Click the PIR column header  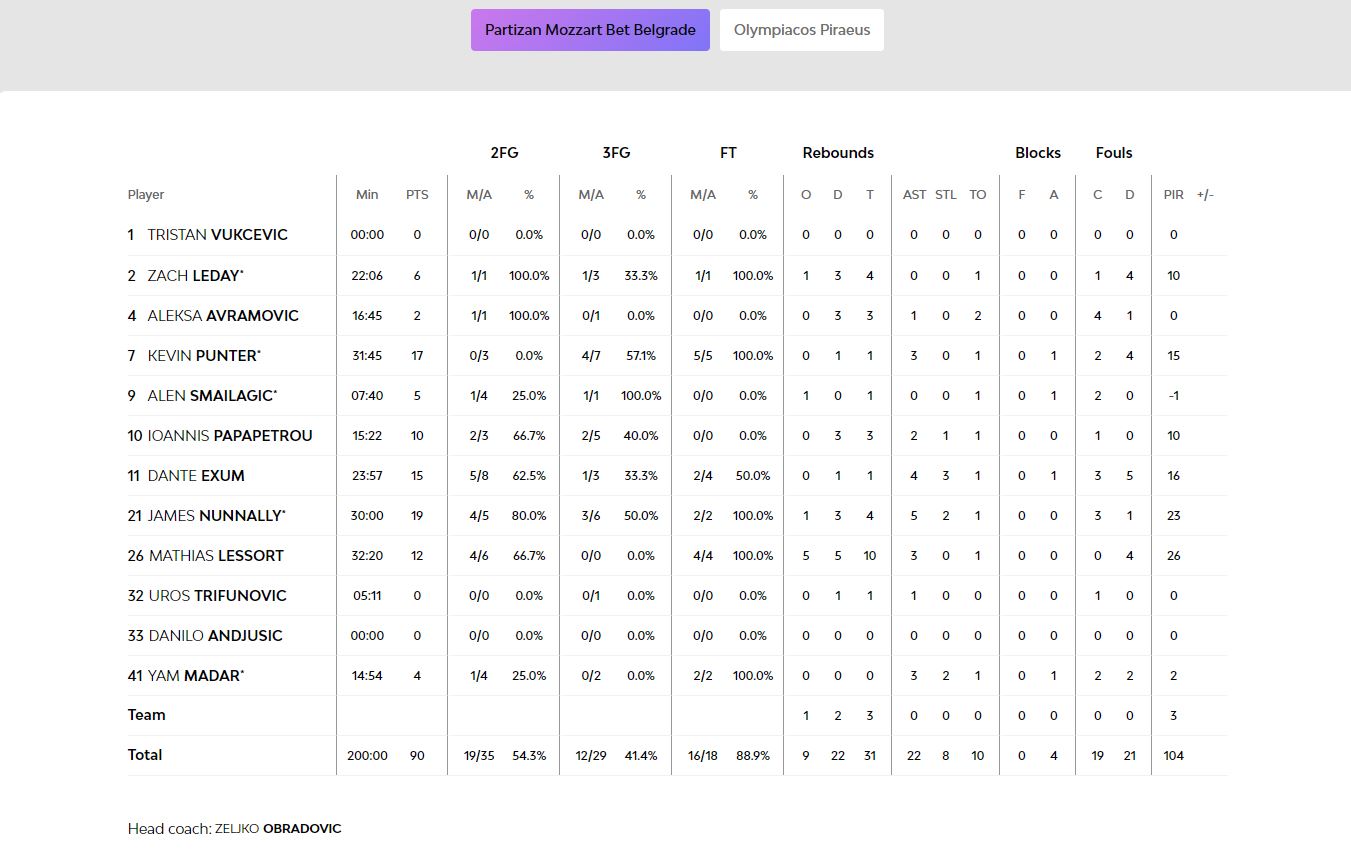click(x=1173, y=195)
